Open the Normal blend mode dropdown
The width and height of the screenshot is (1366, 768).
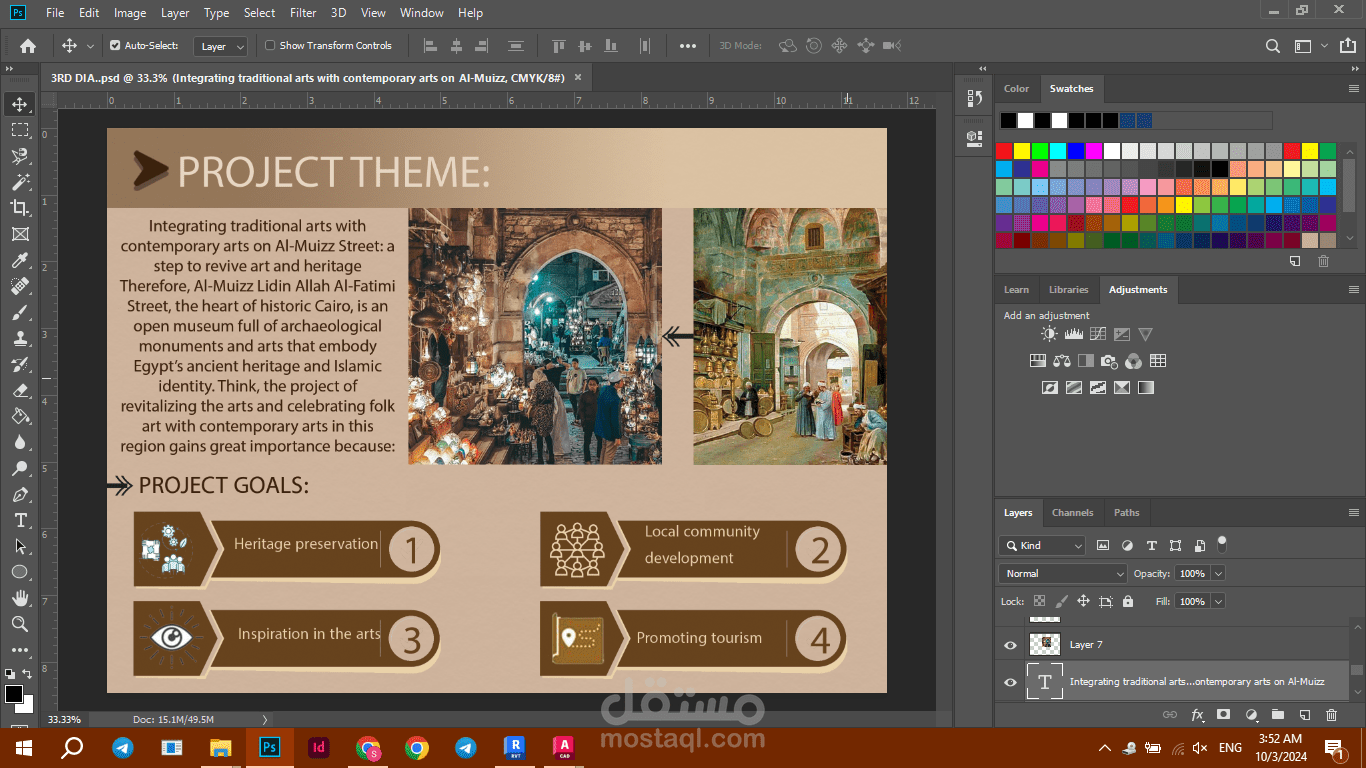[x=1062, y=573]
